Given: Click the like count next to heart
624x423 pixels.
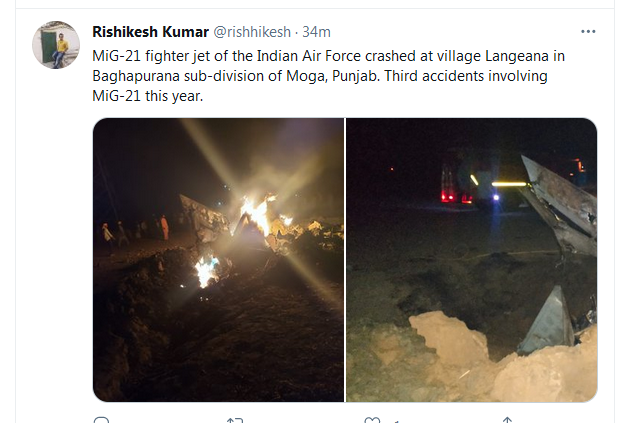Looking at the screenshot, I should (396, 421).
